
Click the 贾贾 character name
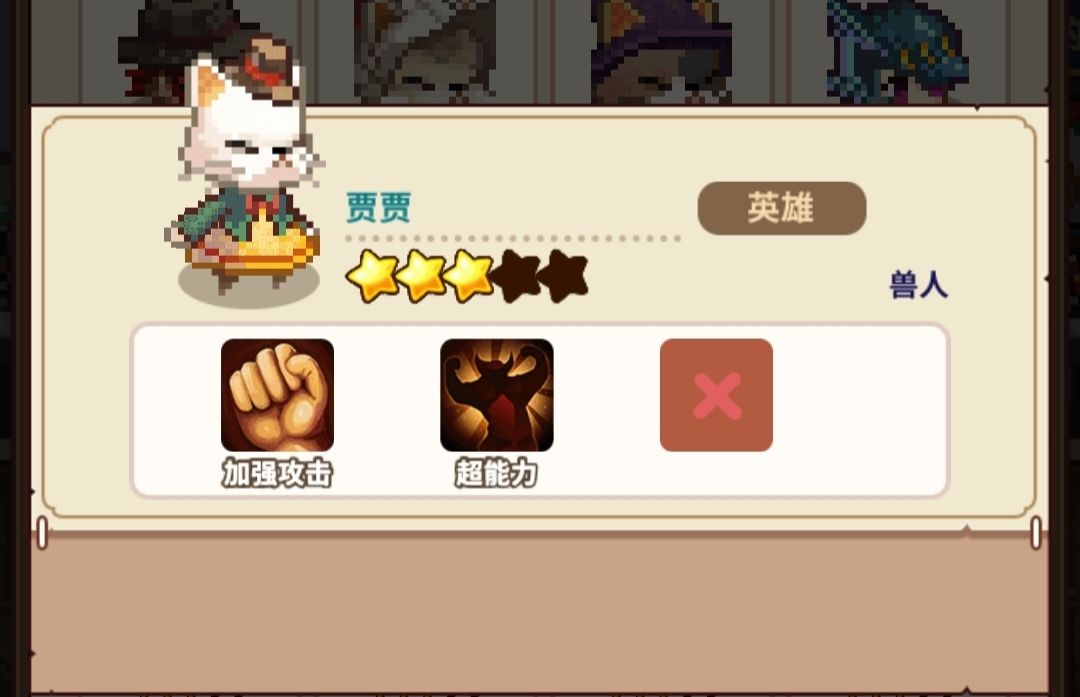tap(378, 207)
